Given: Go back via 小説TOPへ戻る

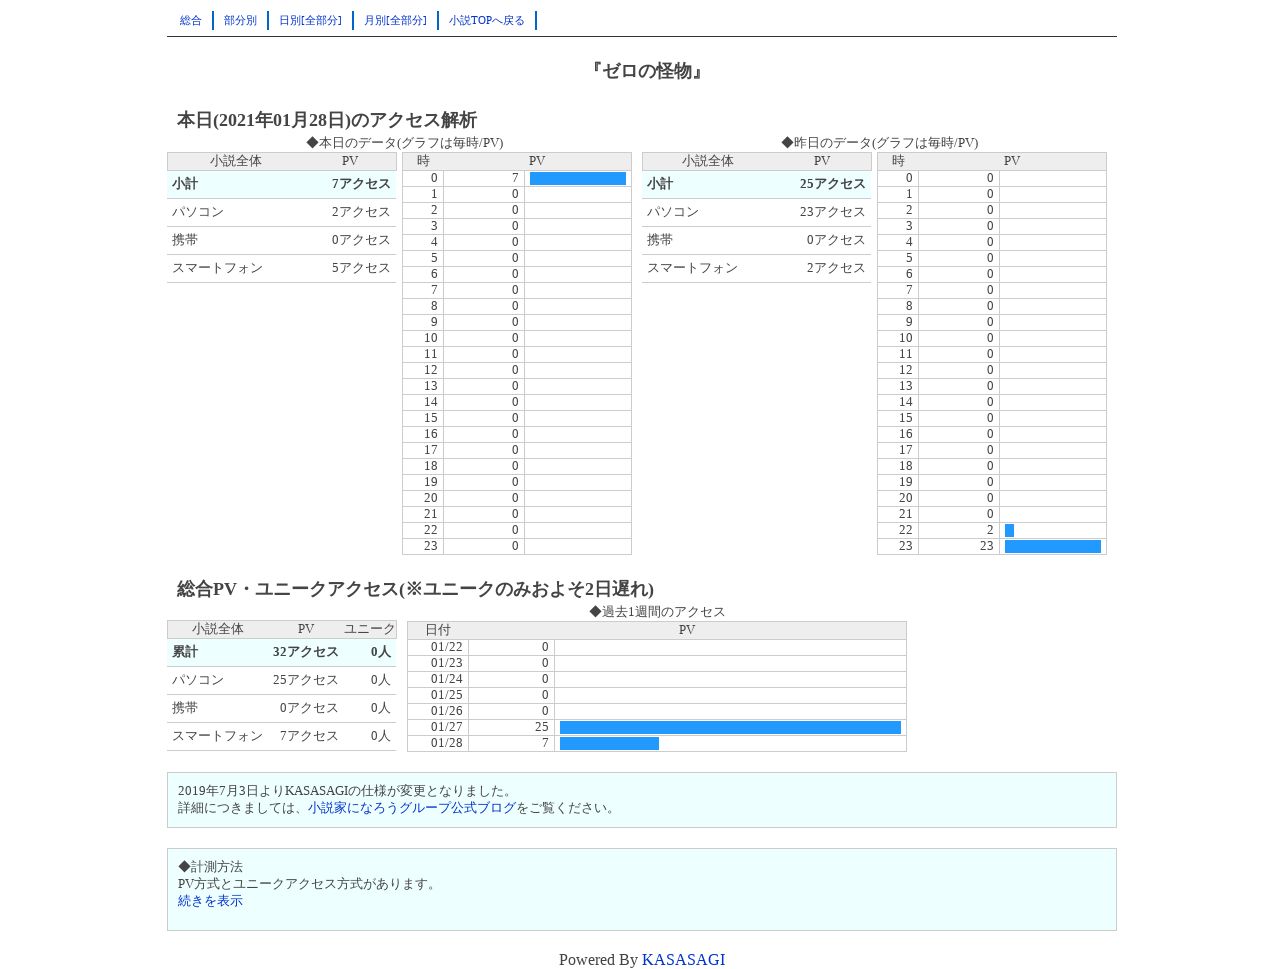Looking at the screenshot, I should (x=486, y=20).
